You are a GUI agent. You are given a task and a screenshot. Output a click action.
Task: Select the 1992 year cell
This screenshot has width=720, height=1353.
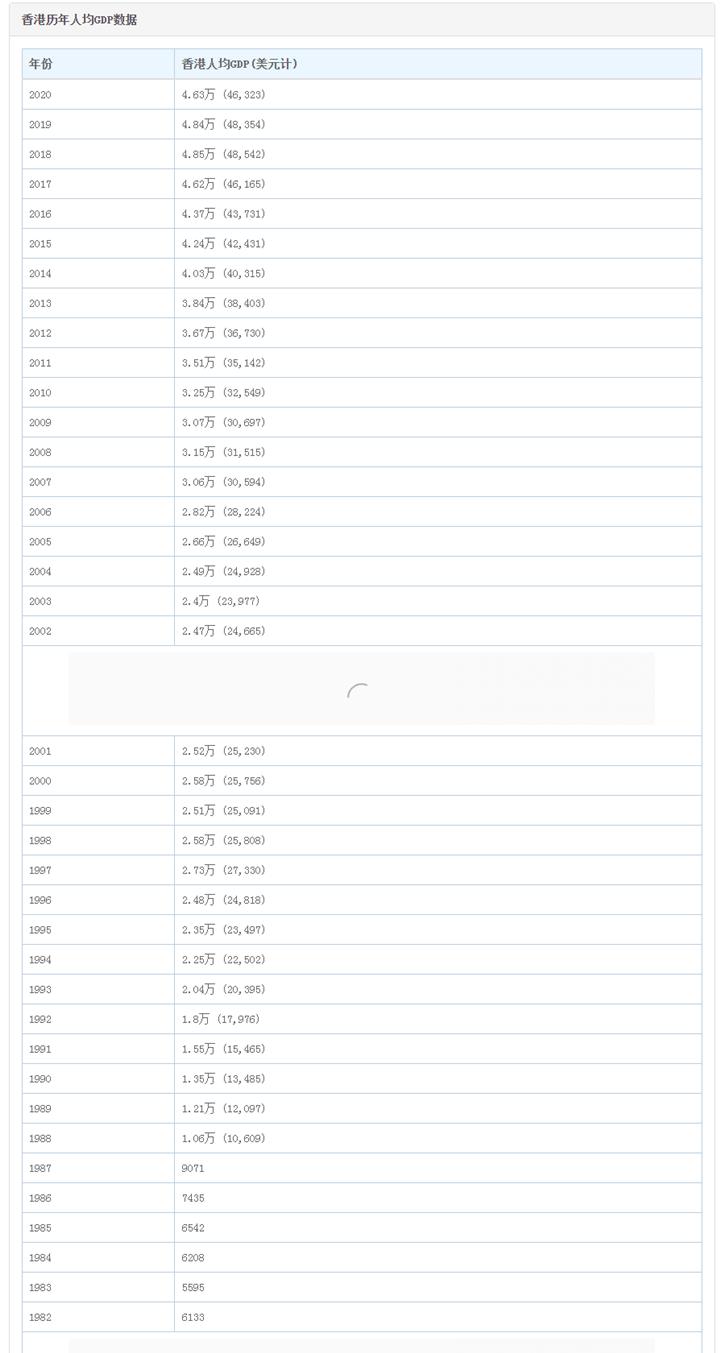[x=41, y=1019]
